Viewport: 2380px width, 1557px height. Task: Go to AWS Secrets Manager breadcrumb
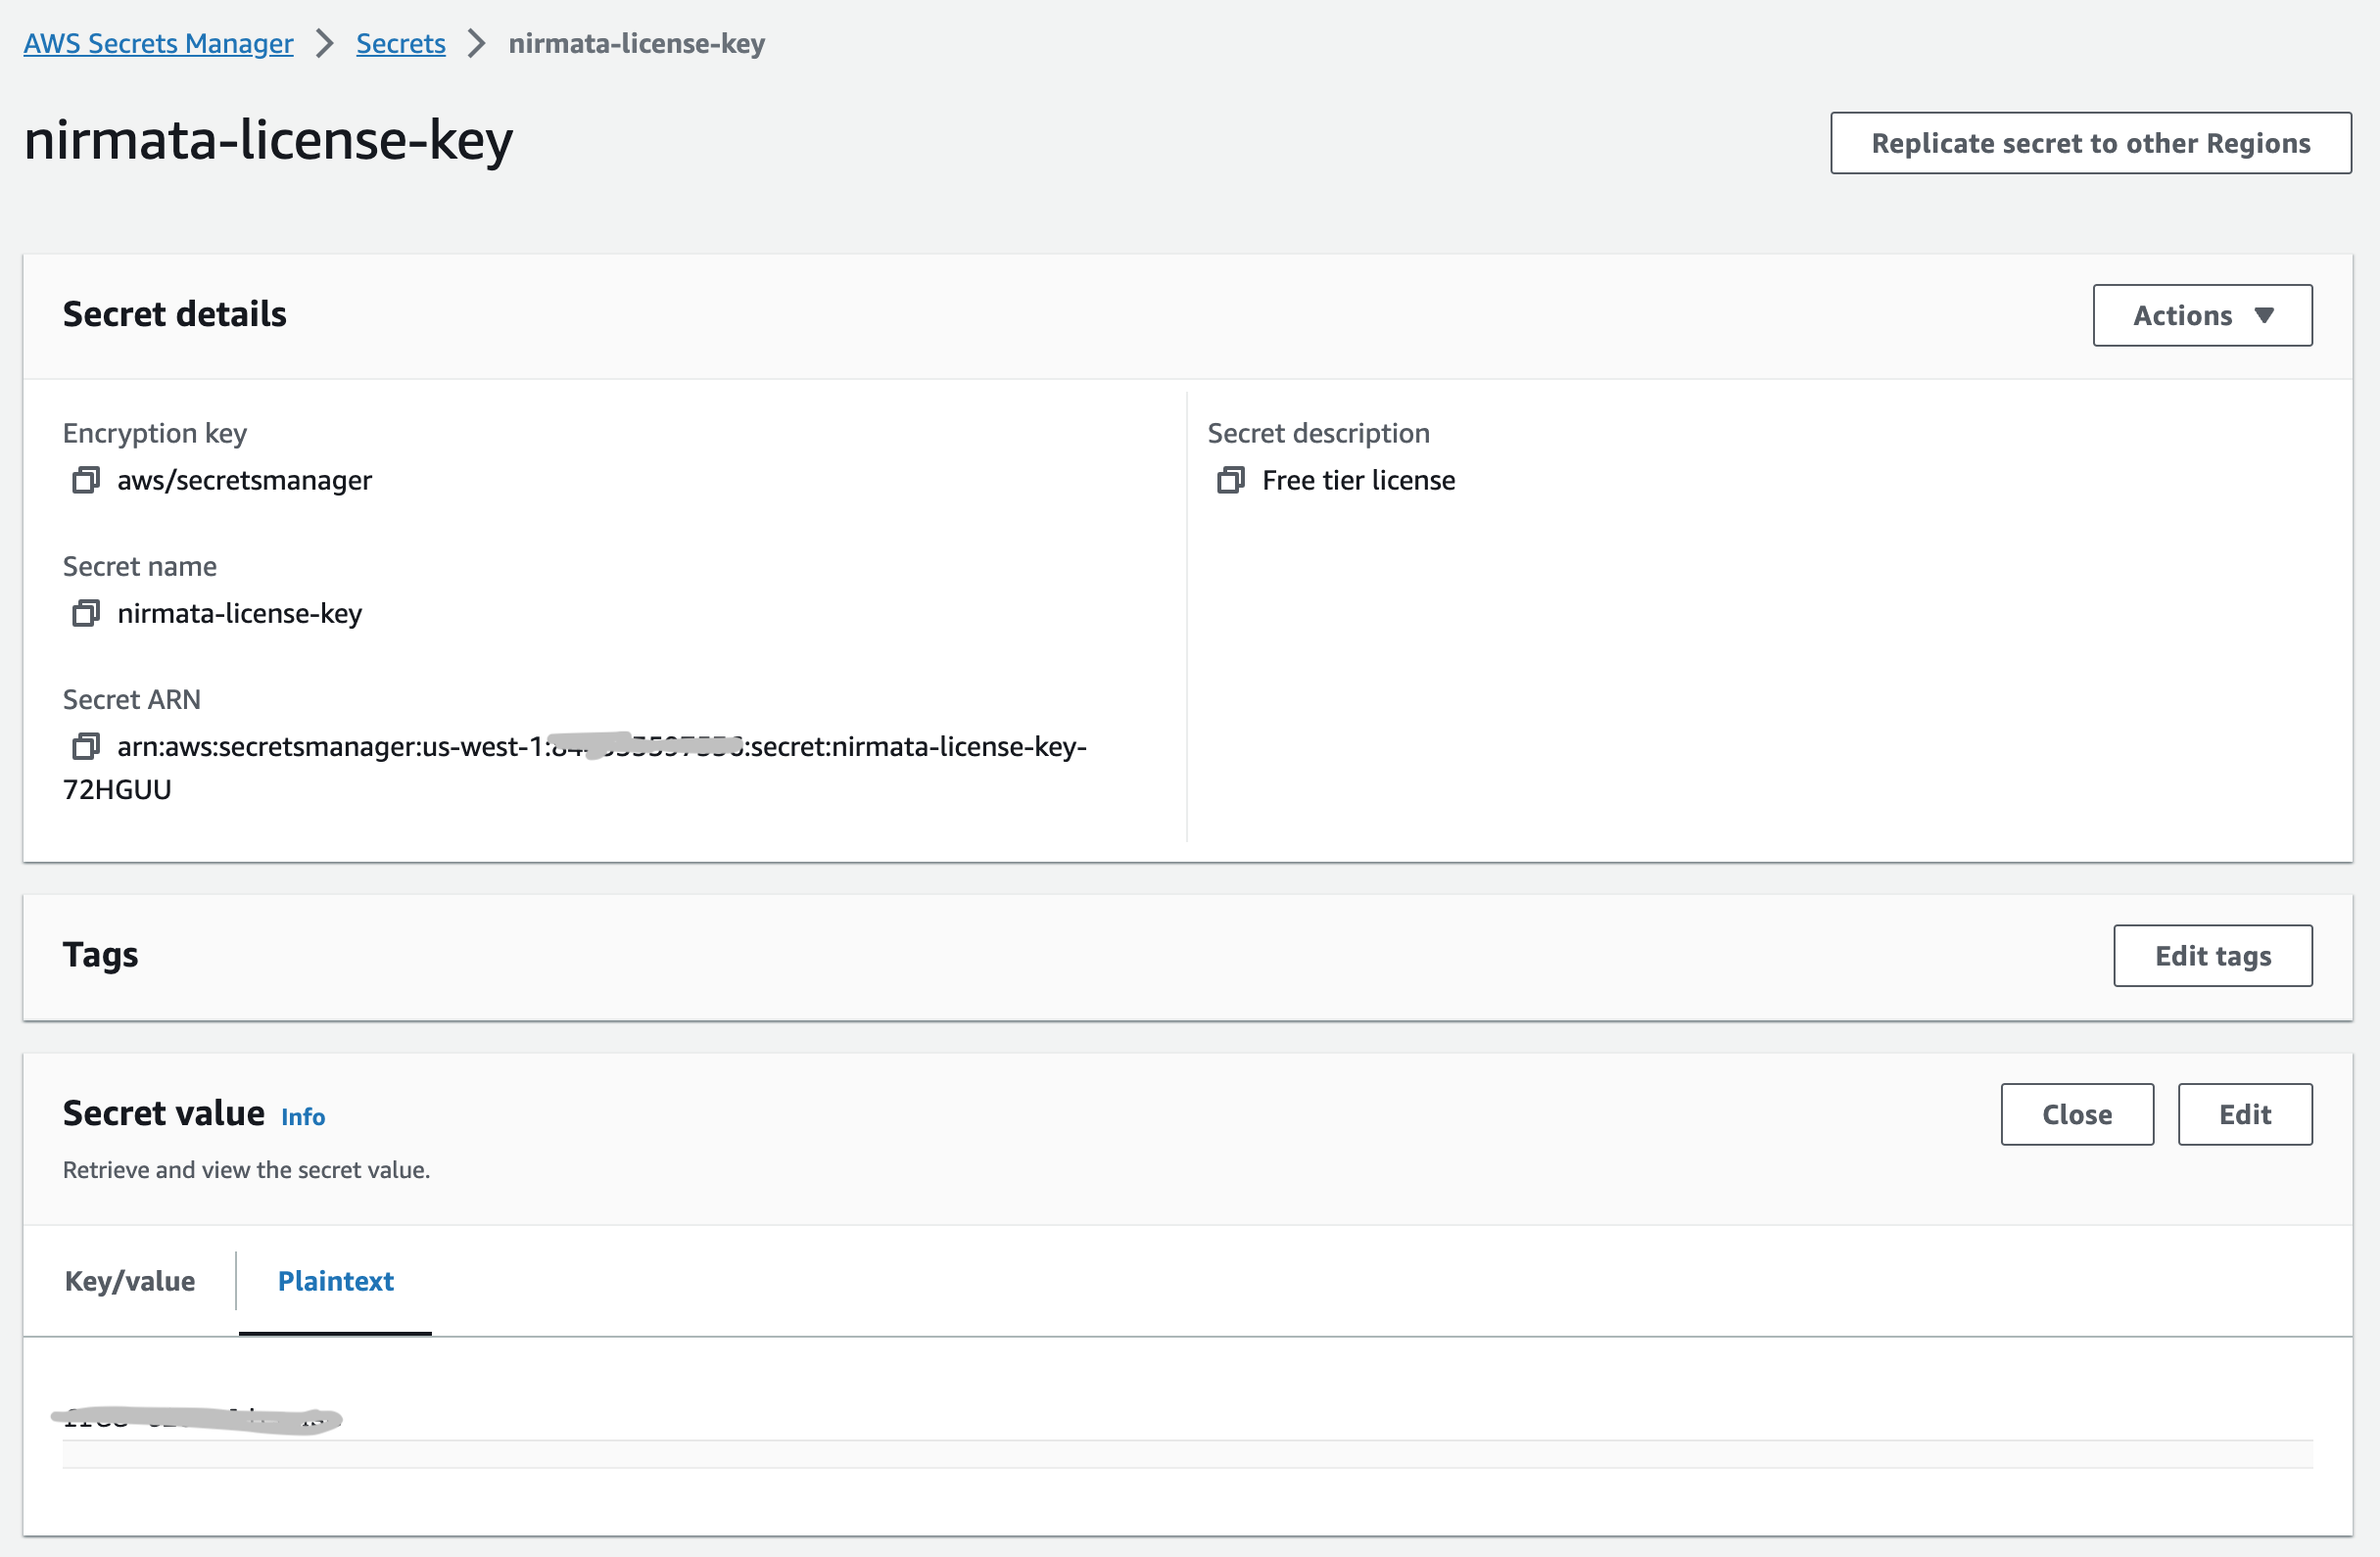point(158,43)
